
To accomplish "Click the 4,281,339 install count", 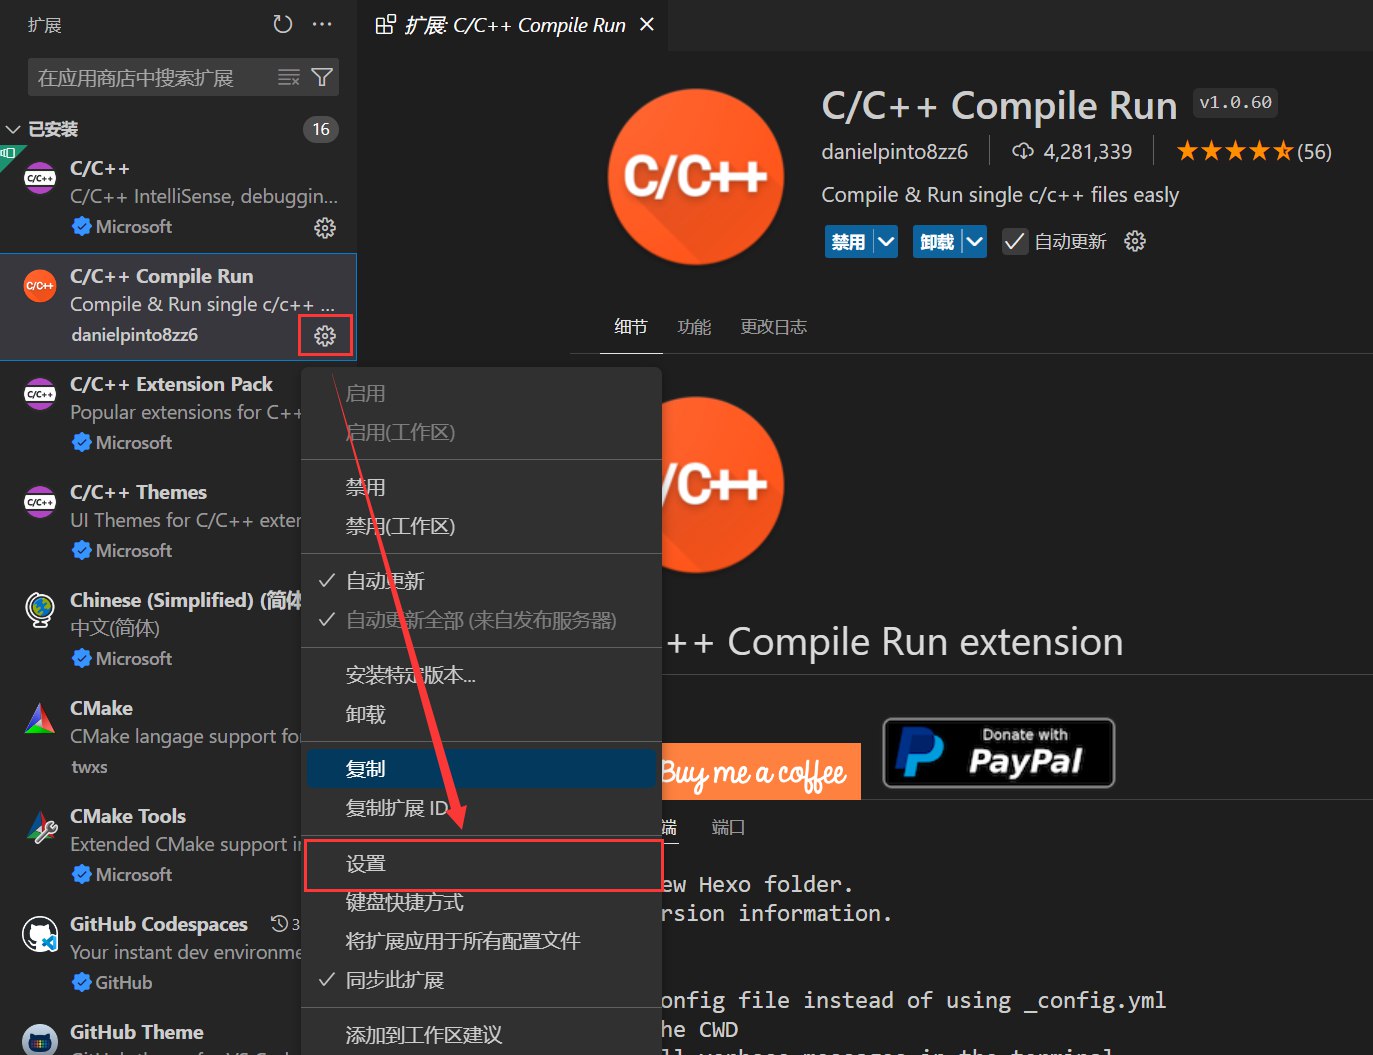I will [1088, 152].
